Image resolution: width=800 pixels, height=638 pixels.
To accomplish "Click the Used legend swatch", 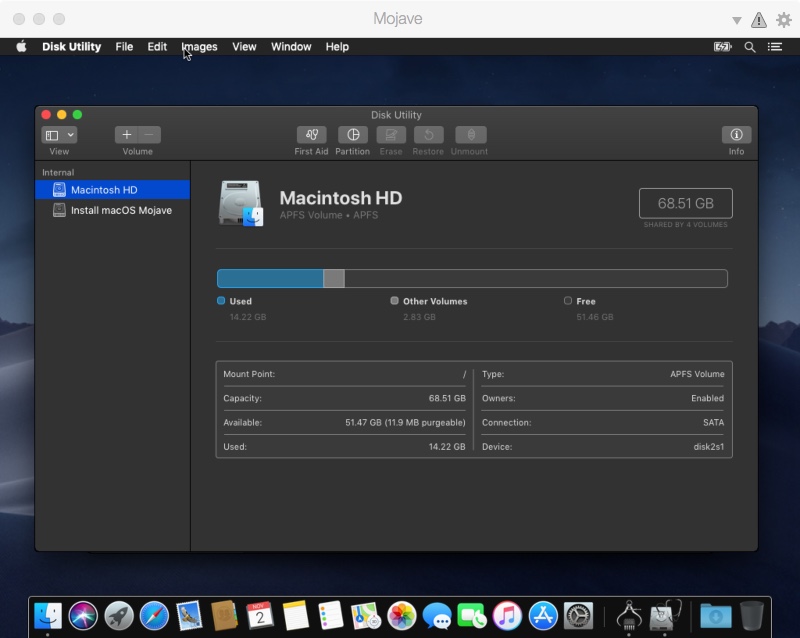I will click(221, 301).
